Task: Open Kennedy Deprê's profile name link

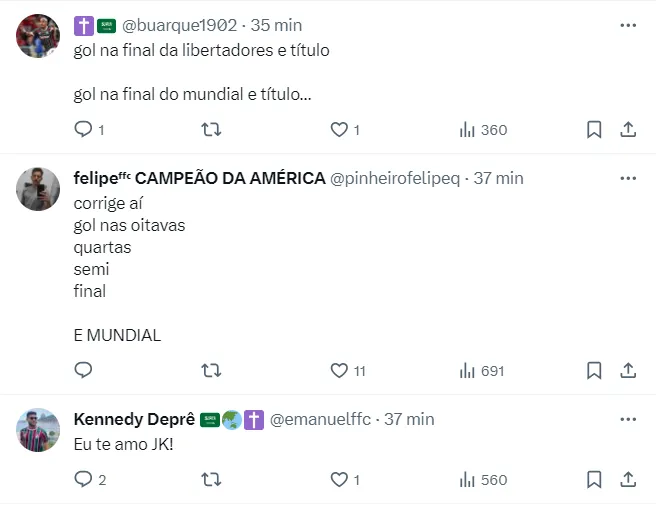Action: [134, 419]
